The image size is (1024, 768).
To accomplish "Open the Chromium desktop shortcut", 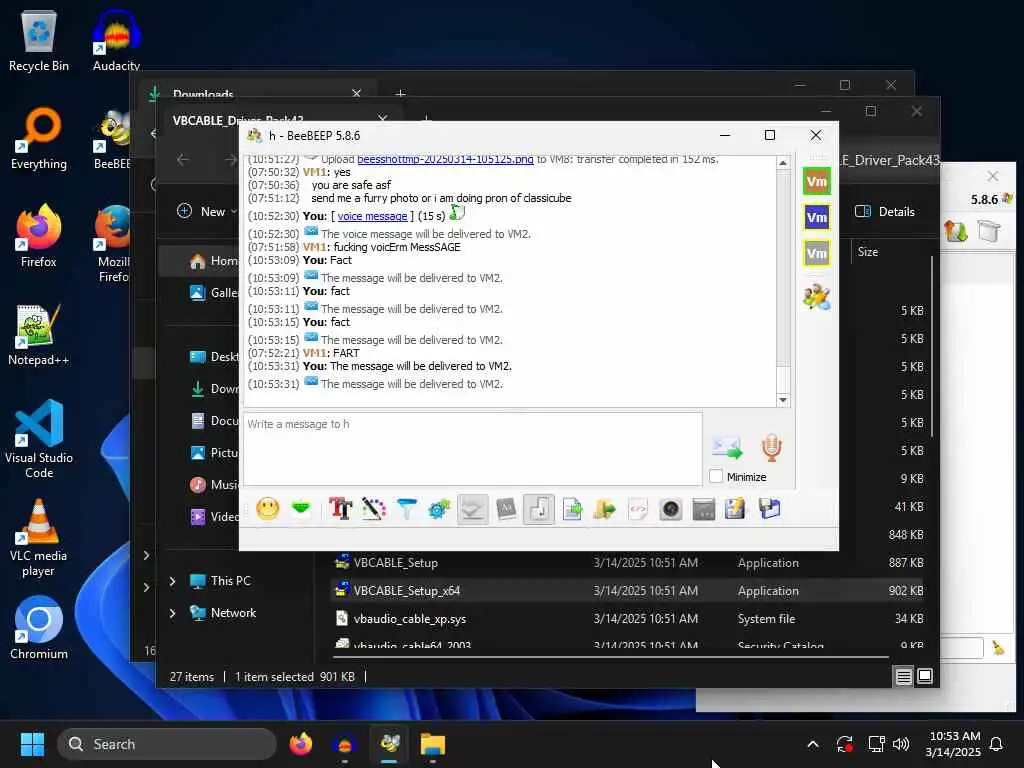I will click(x=39, y=628).
